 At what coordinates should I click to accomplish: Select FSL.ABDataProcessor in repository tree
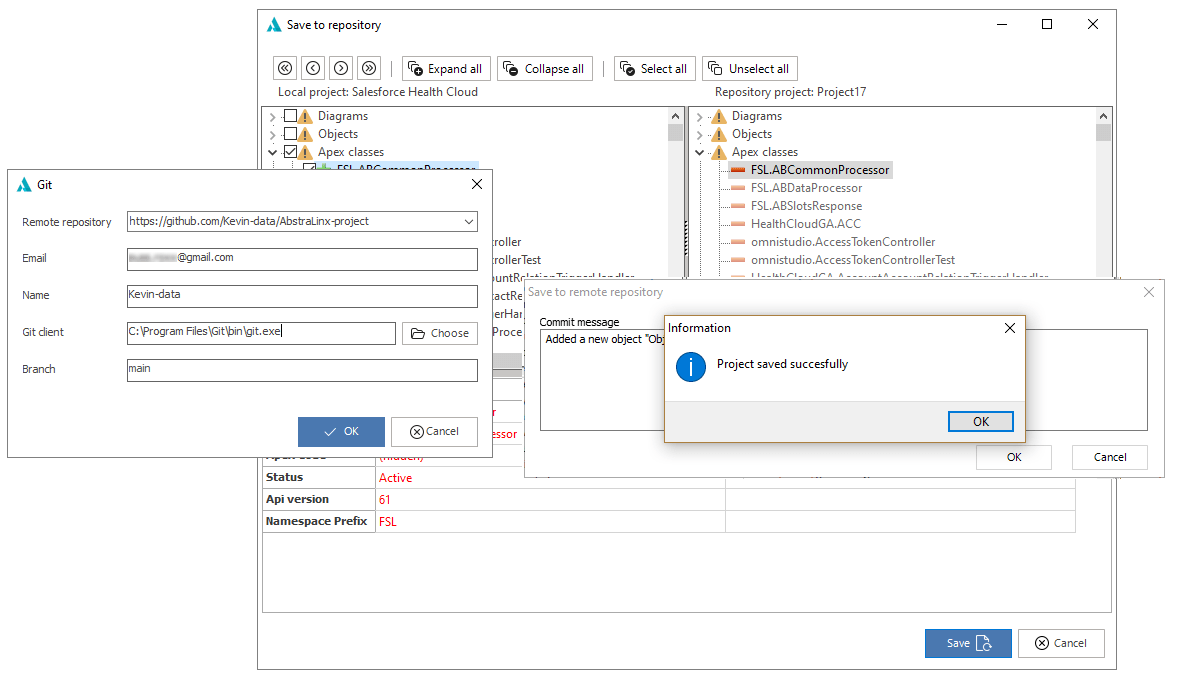tap(806, 188)
